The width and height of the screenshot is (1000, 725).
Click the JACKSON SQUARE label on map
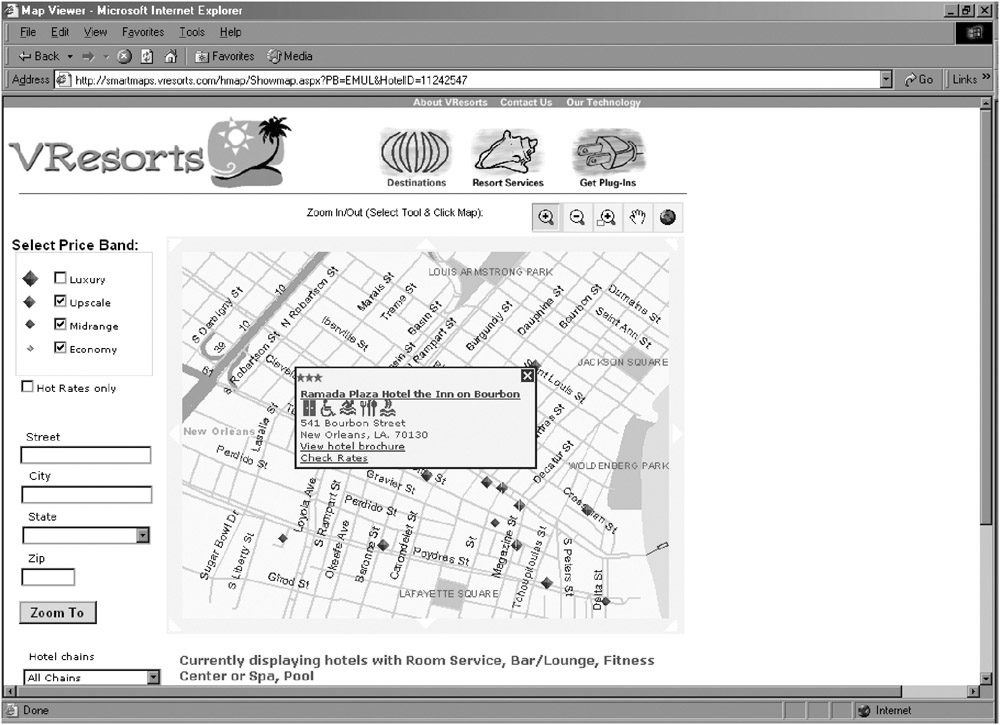tap(623, 362)
